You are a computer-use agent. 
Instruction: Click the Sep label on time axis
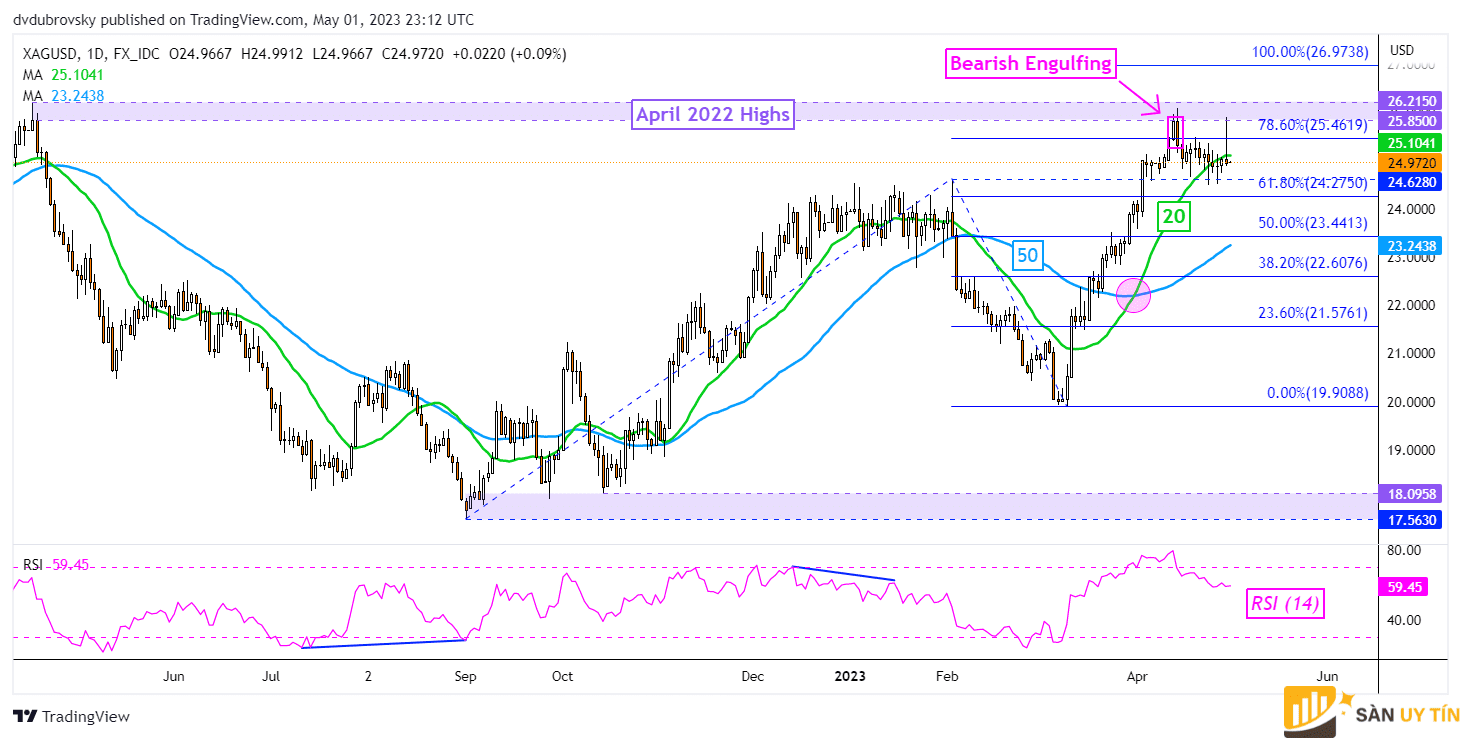465,677
